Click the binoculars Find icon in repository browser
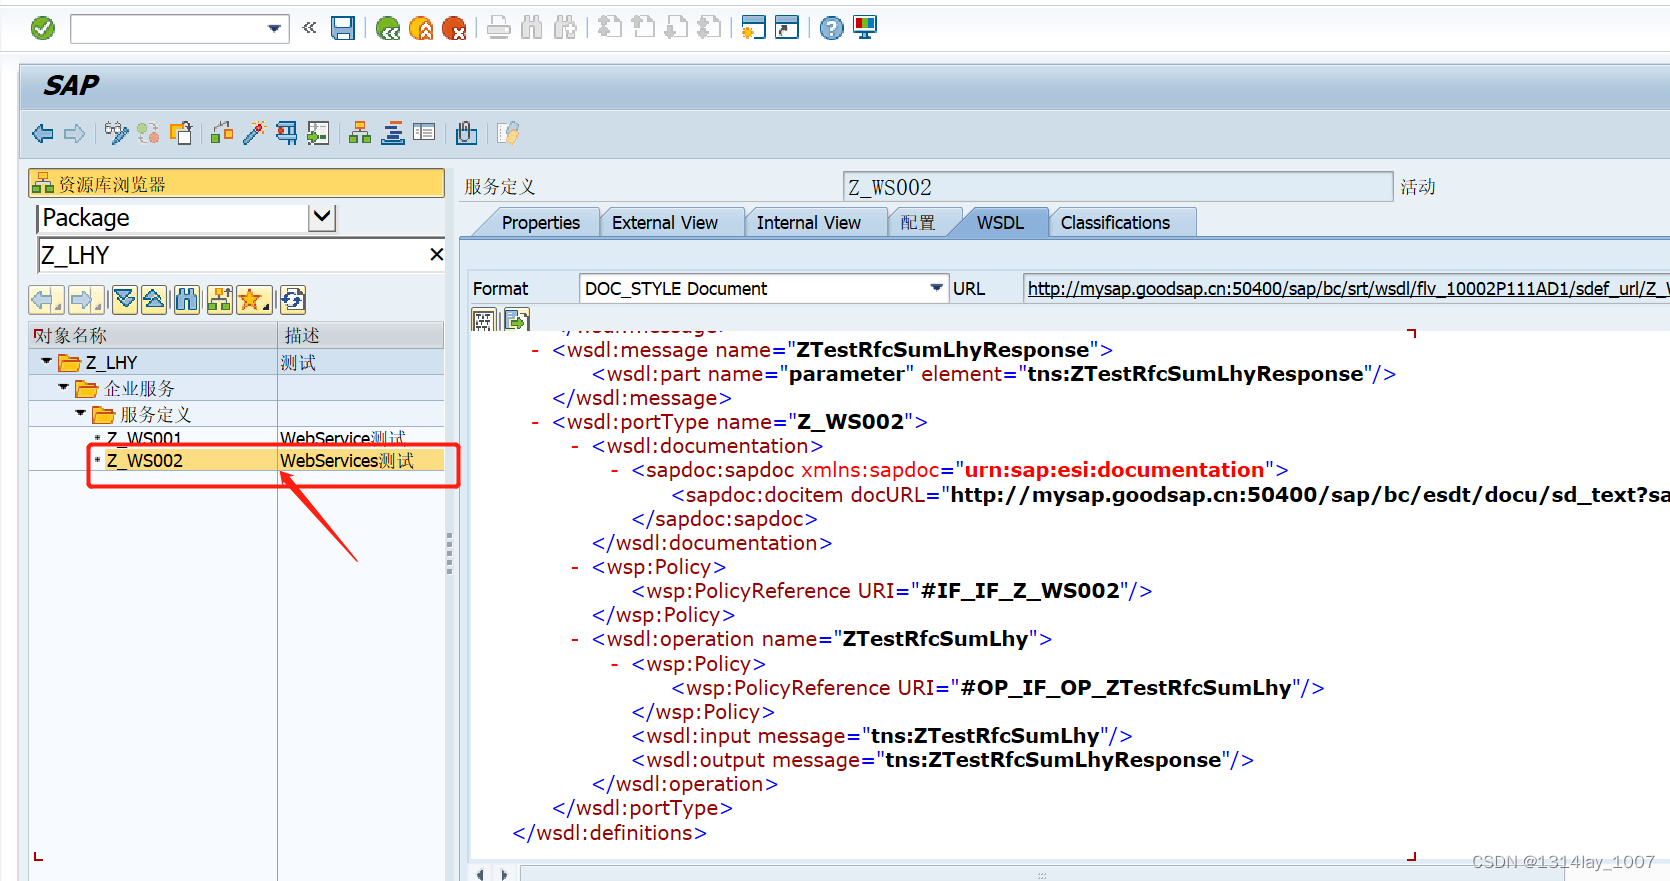 pyautogui.click(x=187, y=299)
